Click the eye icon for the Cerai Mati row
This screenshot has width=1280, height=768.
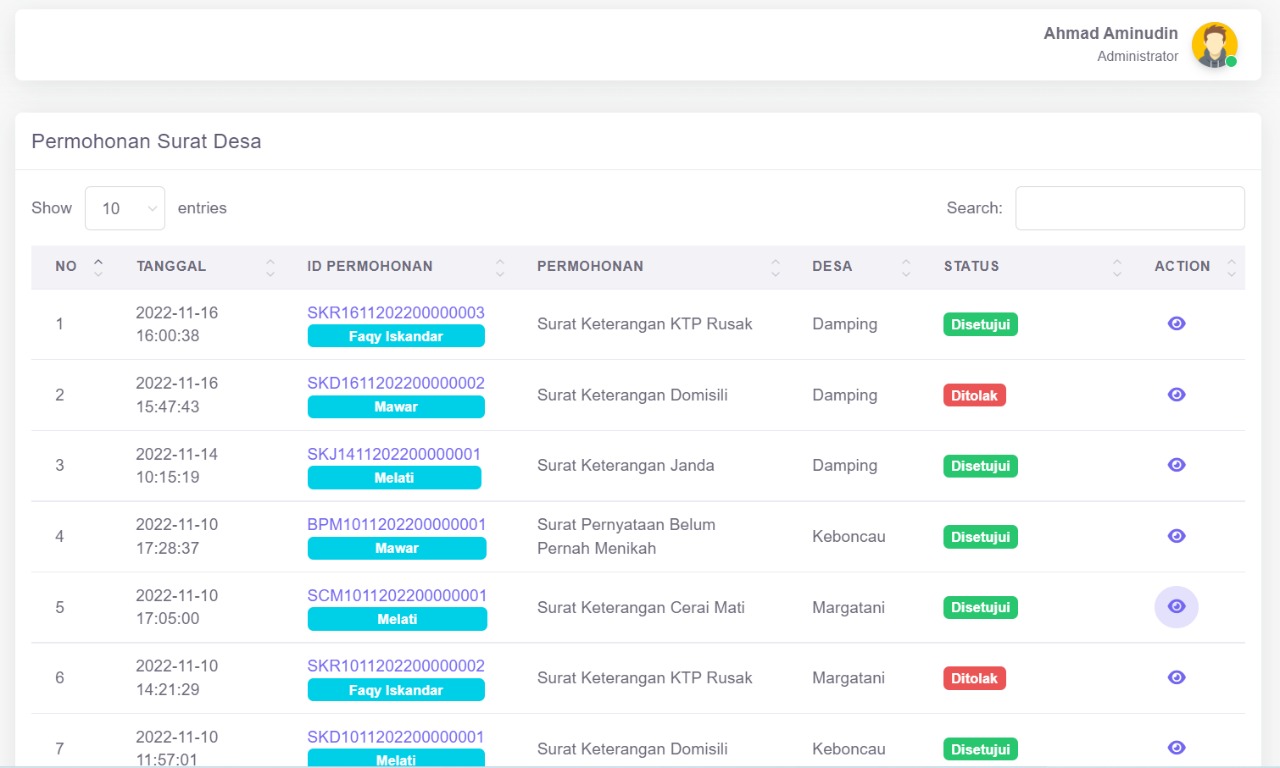1176,607
